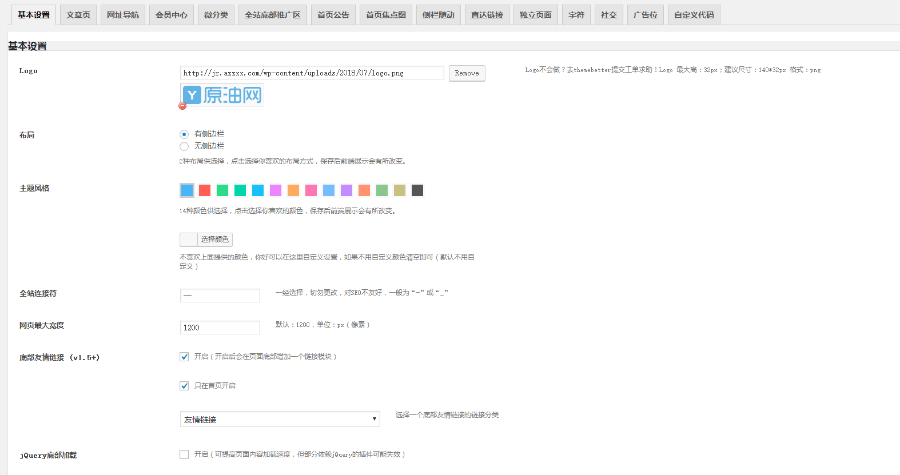The image size is (900, 475).
Task: Switch to 微分类 tab
Action: (x=216, y=15)
